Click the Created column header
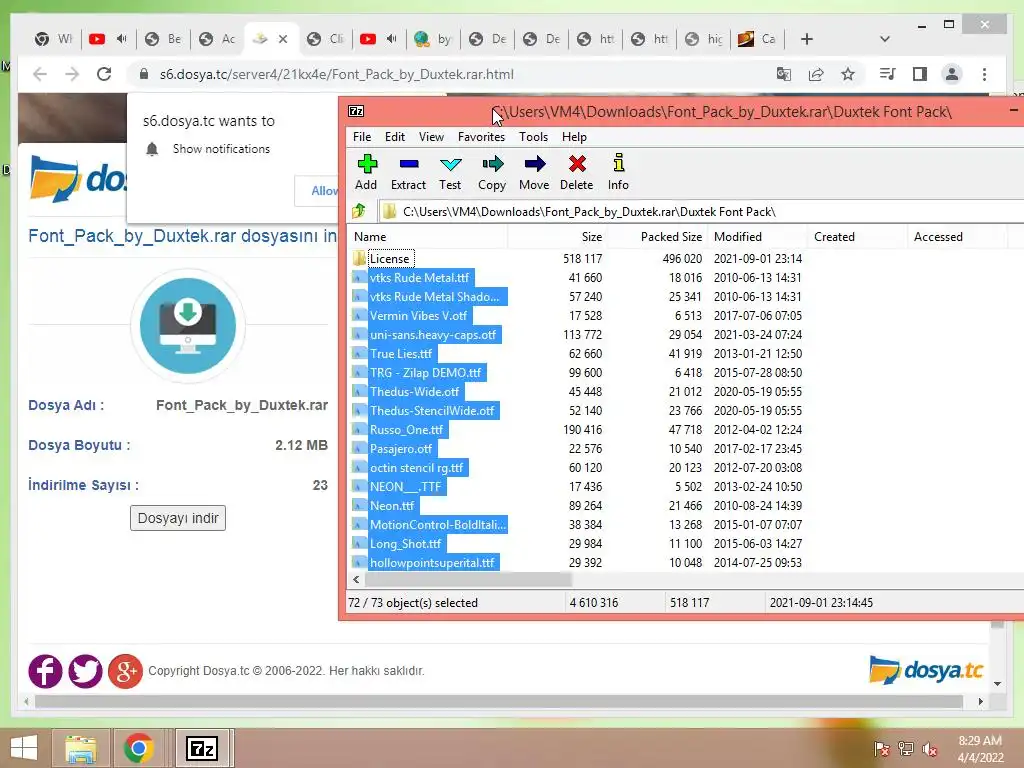 [x=856, y=236]
